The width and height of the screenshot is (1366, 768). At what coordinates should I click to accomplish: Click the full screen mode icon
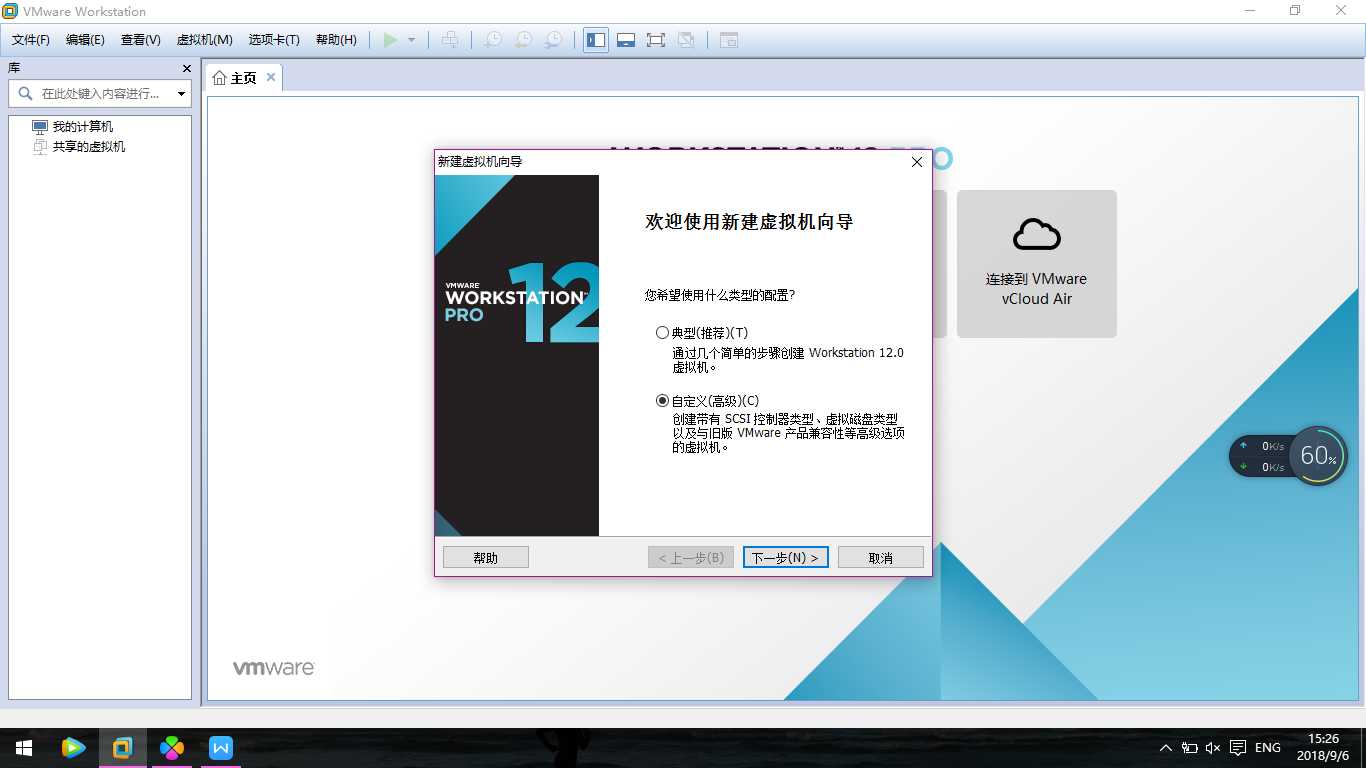[656, 40]
